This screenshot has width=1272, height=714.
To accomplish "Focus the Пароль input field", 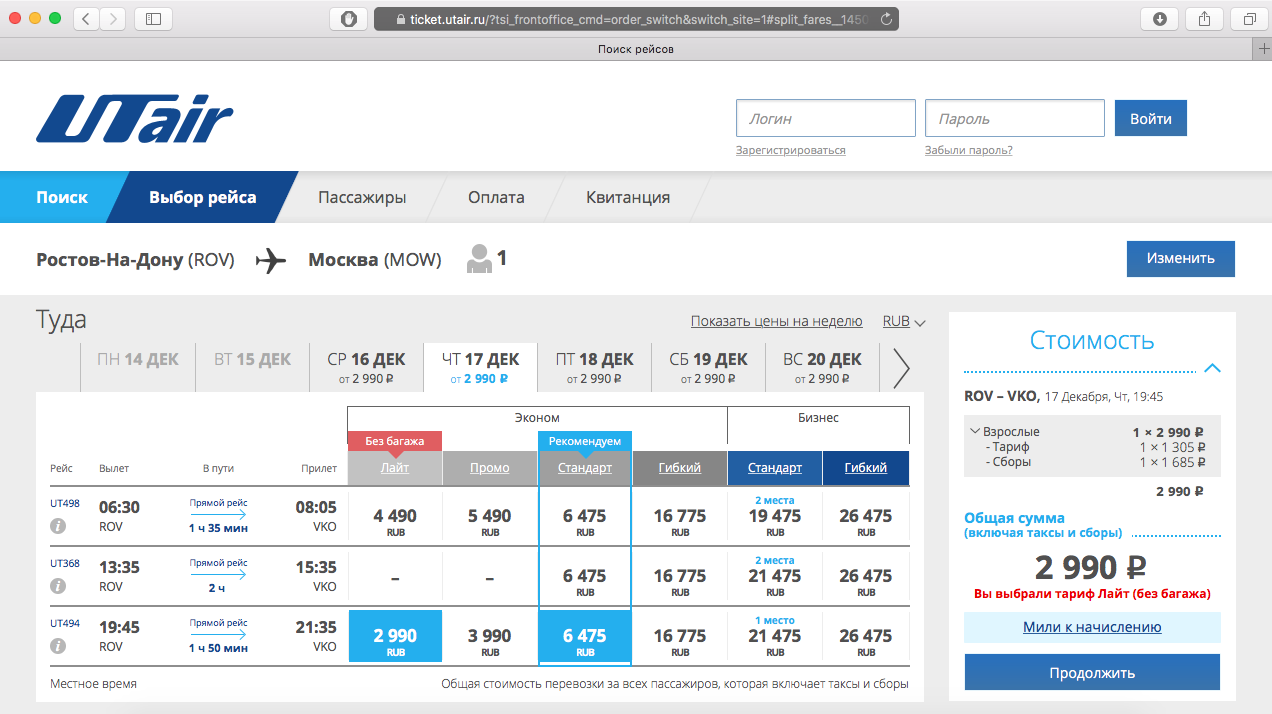I will (x=1015, y=118).
